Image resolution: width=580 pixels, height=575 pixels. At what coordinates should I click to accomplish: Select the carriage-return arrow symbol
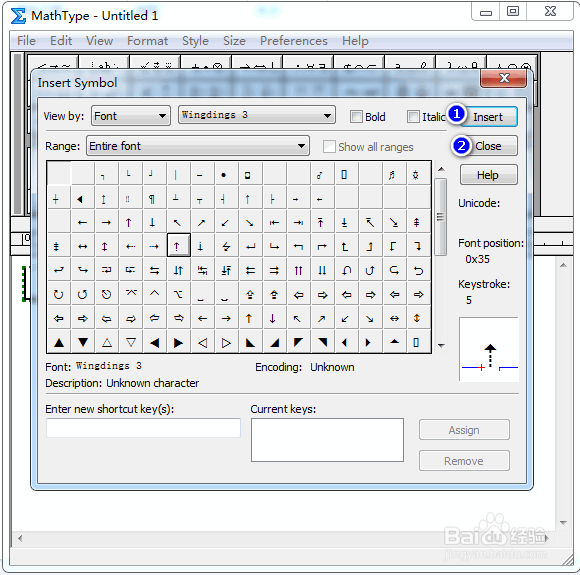250,246
